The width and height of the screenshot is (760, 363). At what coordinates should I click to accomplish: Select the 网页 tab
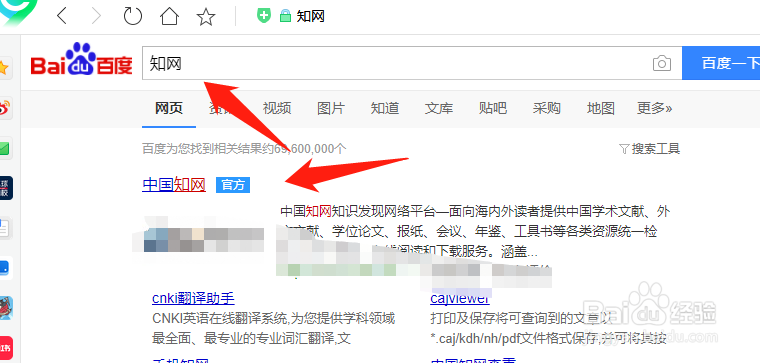coord(169,108)
